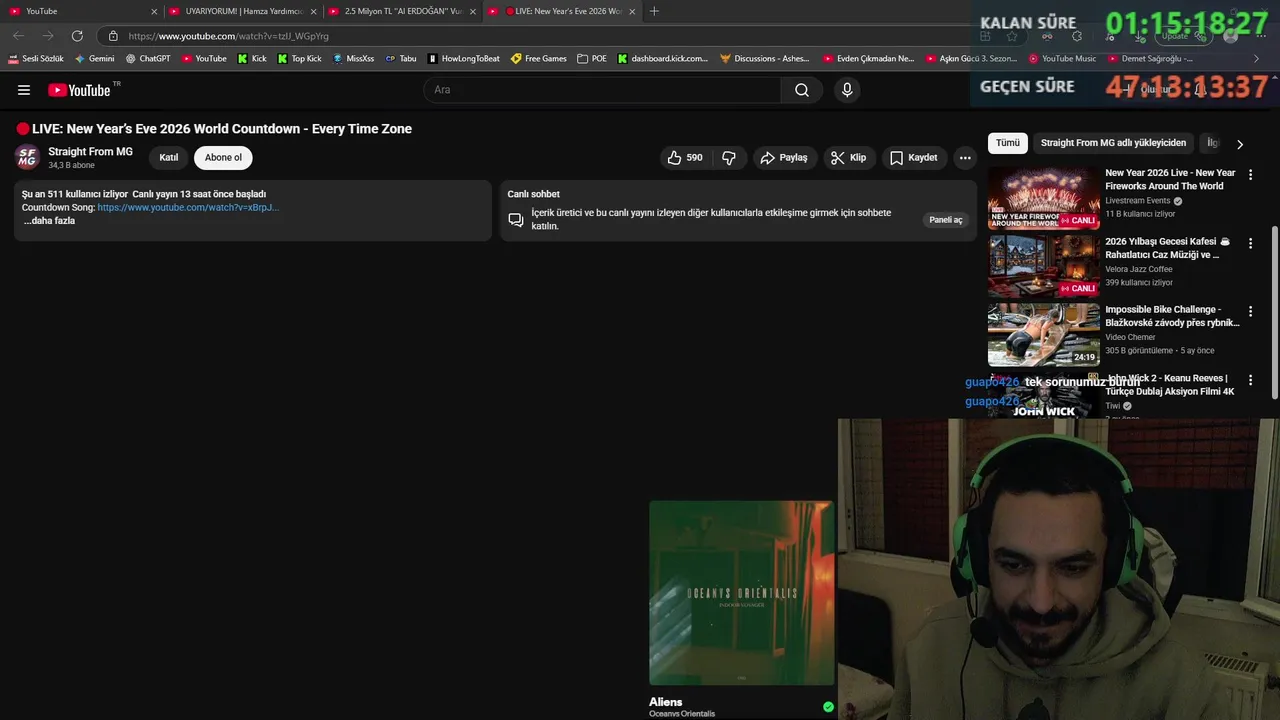Switch to the first YouTube browser tab
Image resolution: width=1280 pixels, height=720 pixels.
pyautogui.click(x=82, y=11)
